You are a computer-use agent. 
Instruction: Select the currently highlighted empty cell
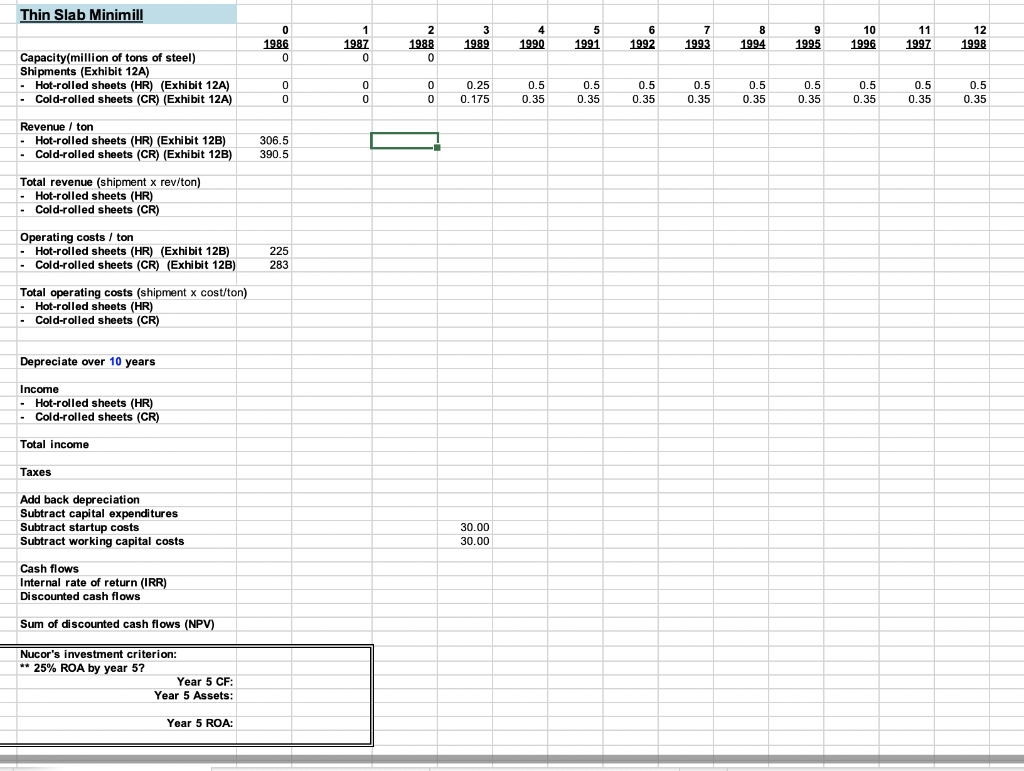(x=404, y=140)
